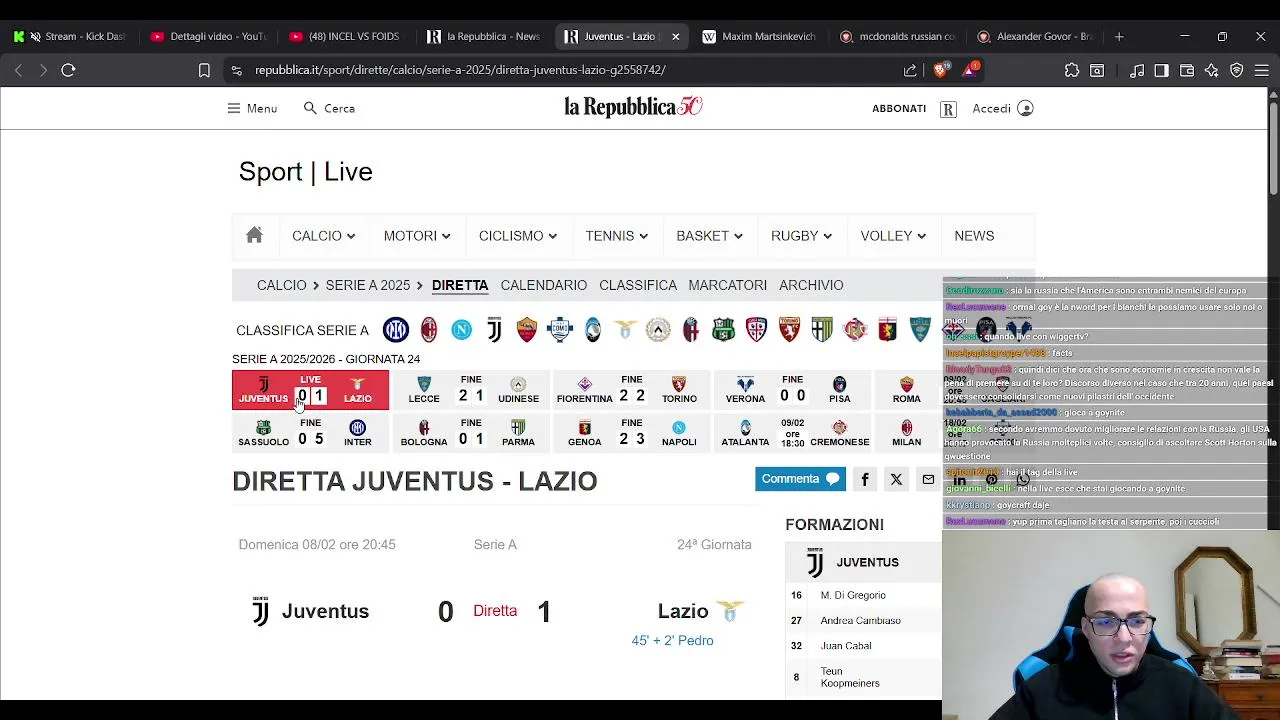Open SERIE A 2025 breadcrumb
The width and height of the screenshot is (1280, 720).
tap(368, 285)
